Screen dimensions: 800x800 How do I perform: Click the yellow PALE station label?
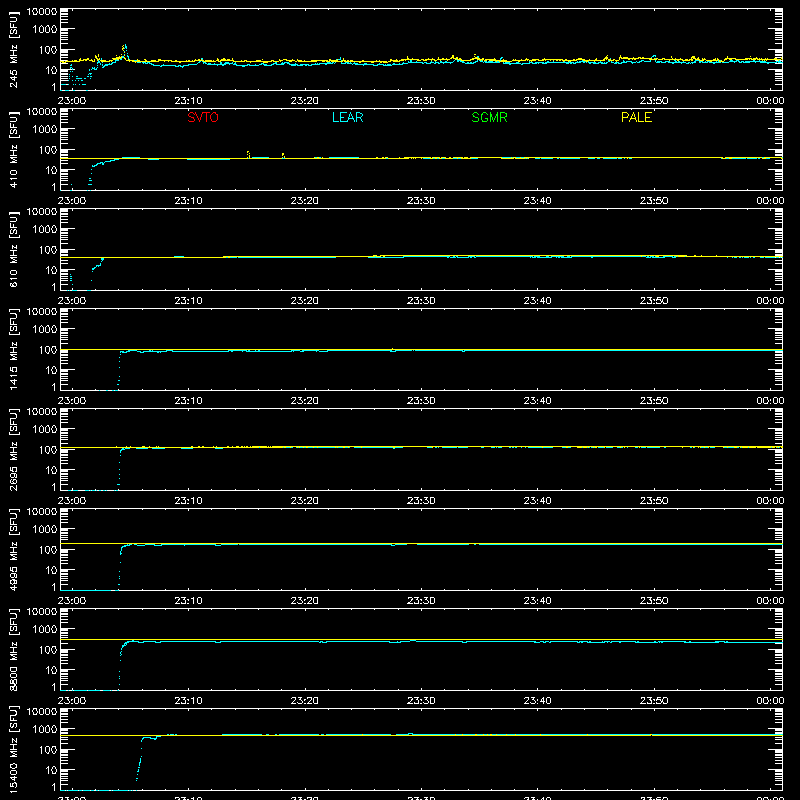(636, 117)
